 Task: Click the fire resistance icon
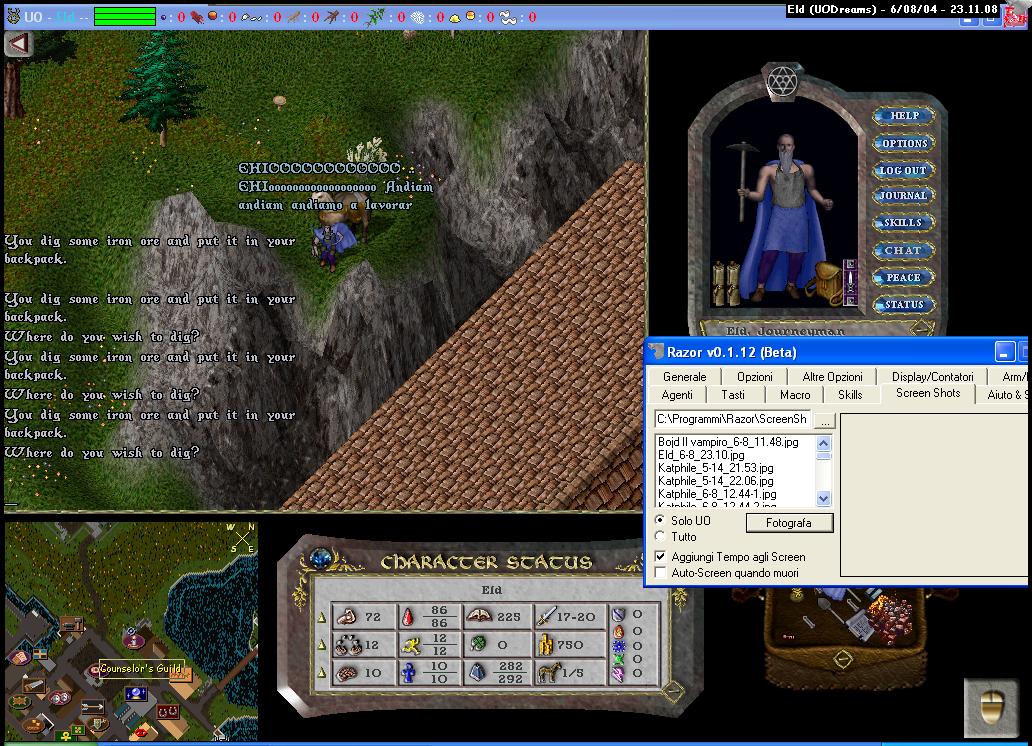click(x=618, y=631)
